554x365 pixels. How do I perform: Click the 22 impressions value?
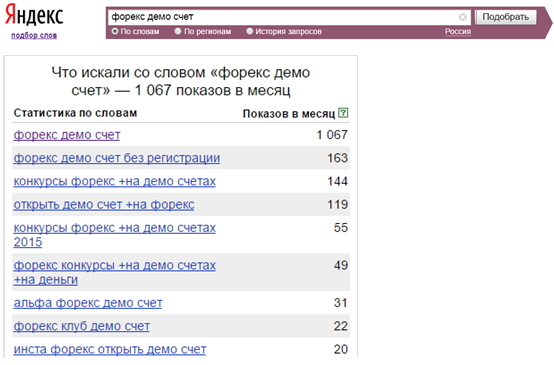pyautogui.click(x=341, y=326)
